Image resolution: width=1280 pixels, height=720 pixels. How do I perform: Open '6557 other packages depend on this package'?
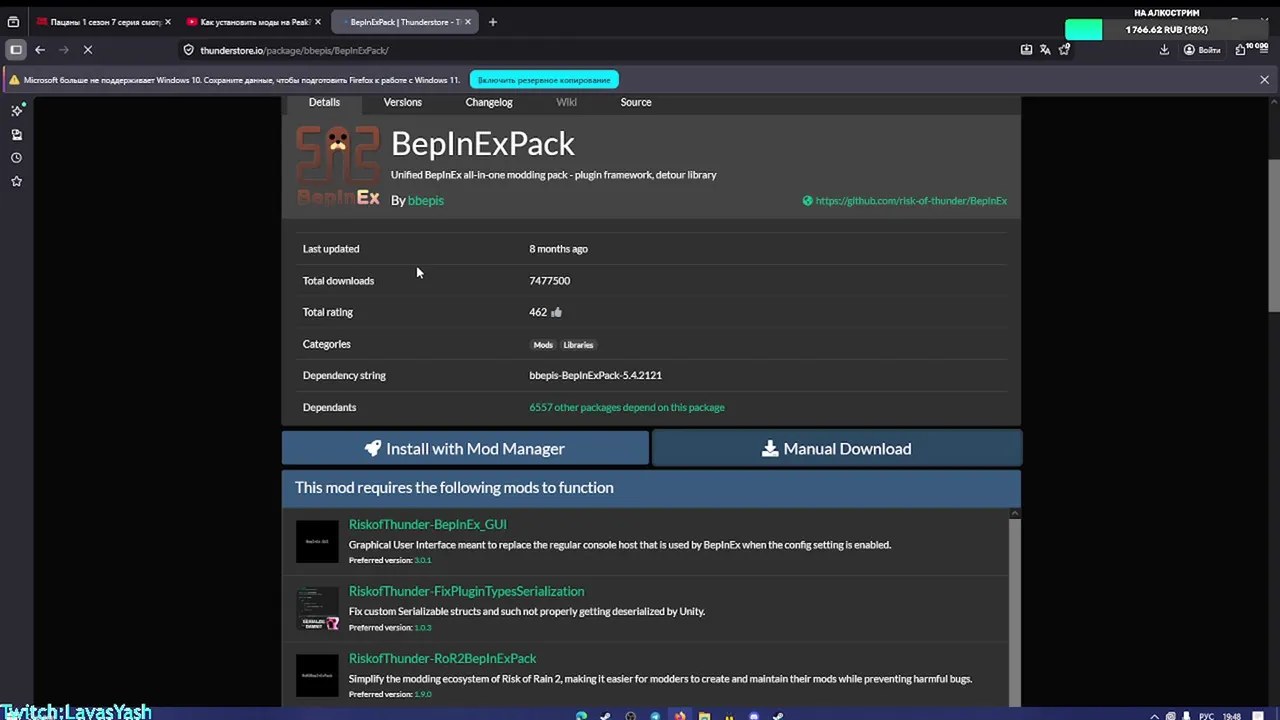coord(627,408)
